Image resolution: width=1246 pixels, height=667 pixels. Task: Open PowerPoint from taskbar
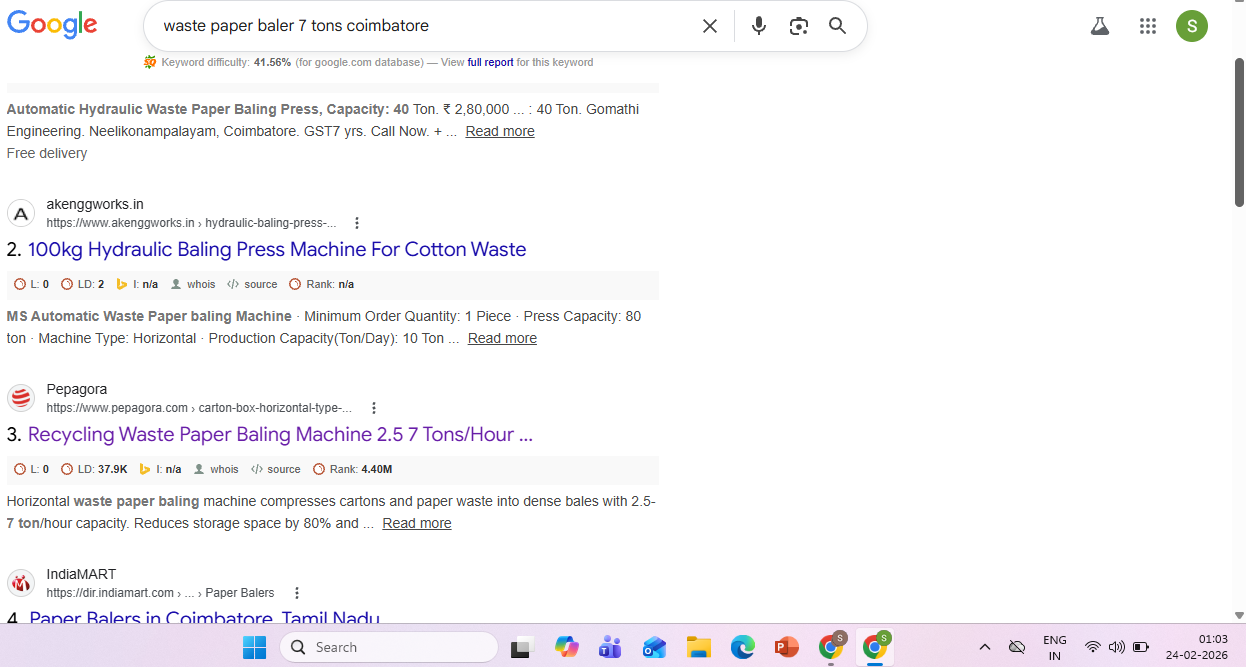tap(786, 647)
